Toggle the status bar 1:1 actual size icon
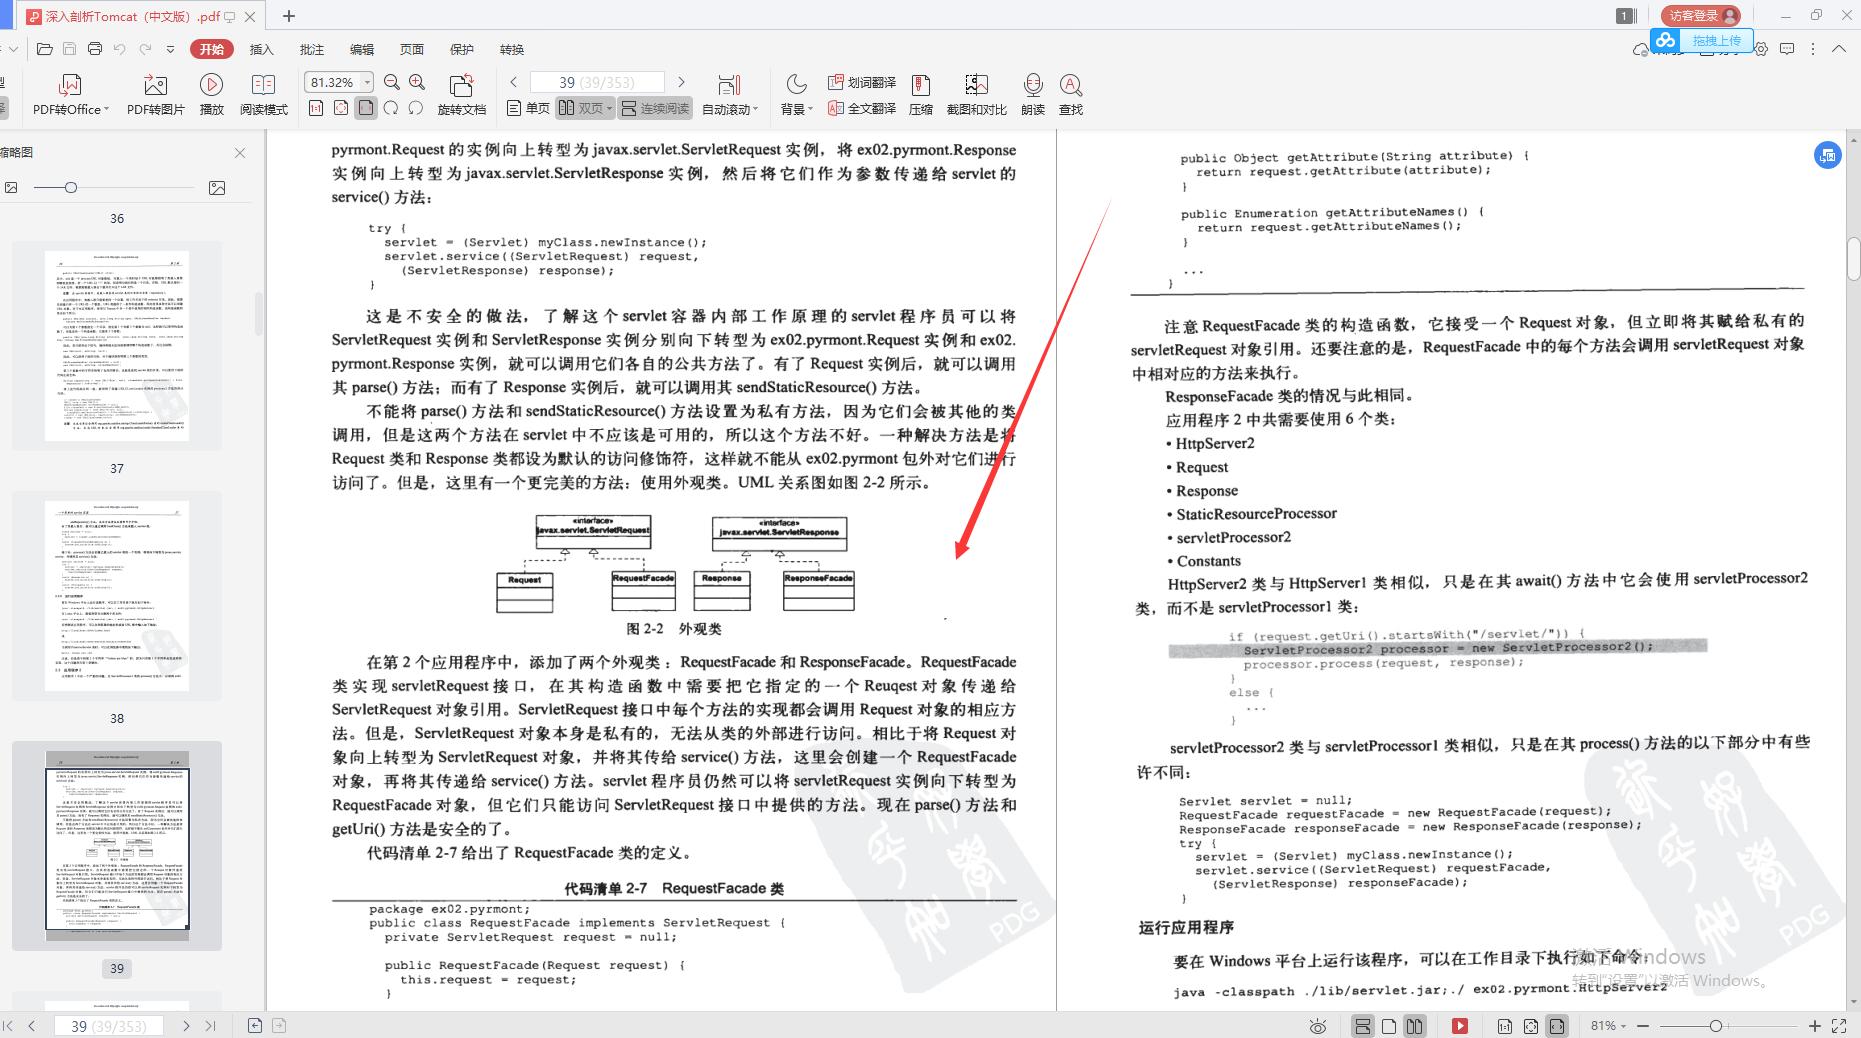 tap(1505, 1026)
